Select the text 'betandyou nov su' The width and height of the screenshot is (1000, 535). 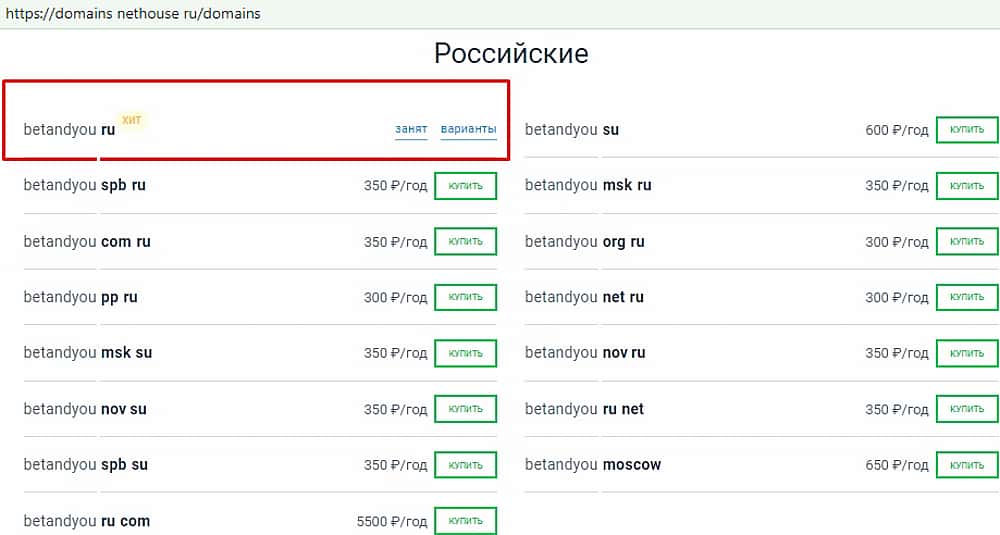tap(85, 409)
